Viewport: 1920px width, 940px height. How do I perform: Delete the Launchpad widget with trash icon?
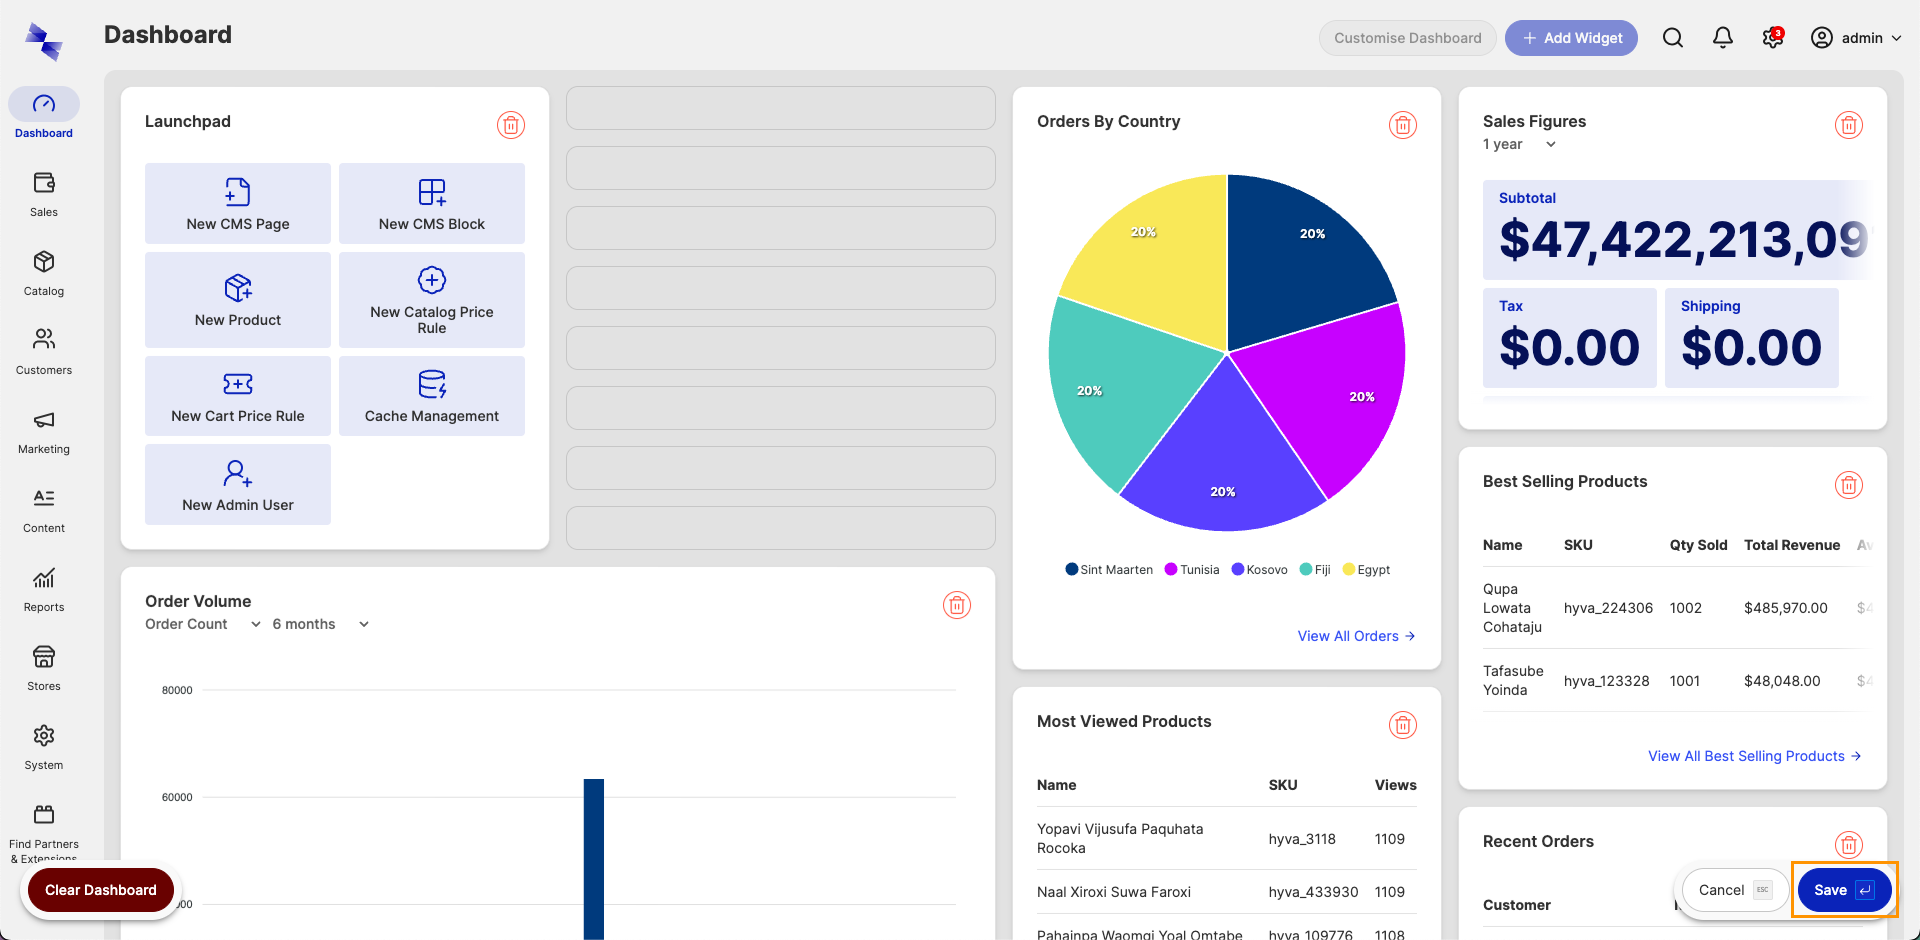click(x=511, y=125)
